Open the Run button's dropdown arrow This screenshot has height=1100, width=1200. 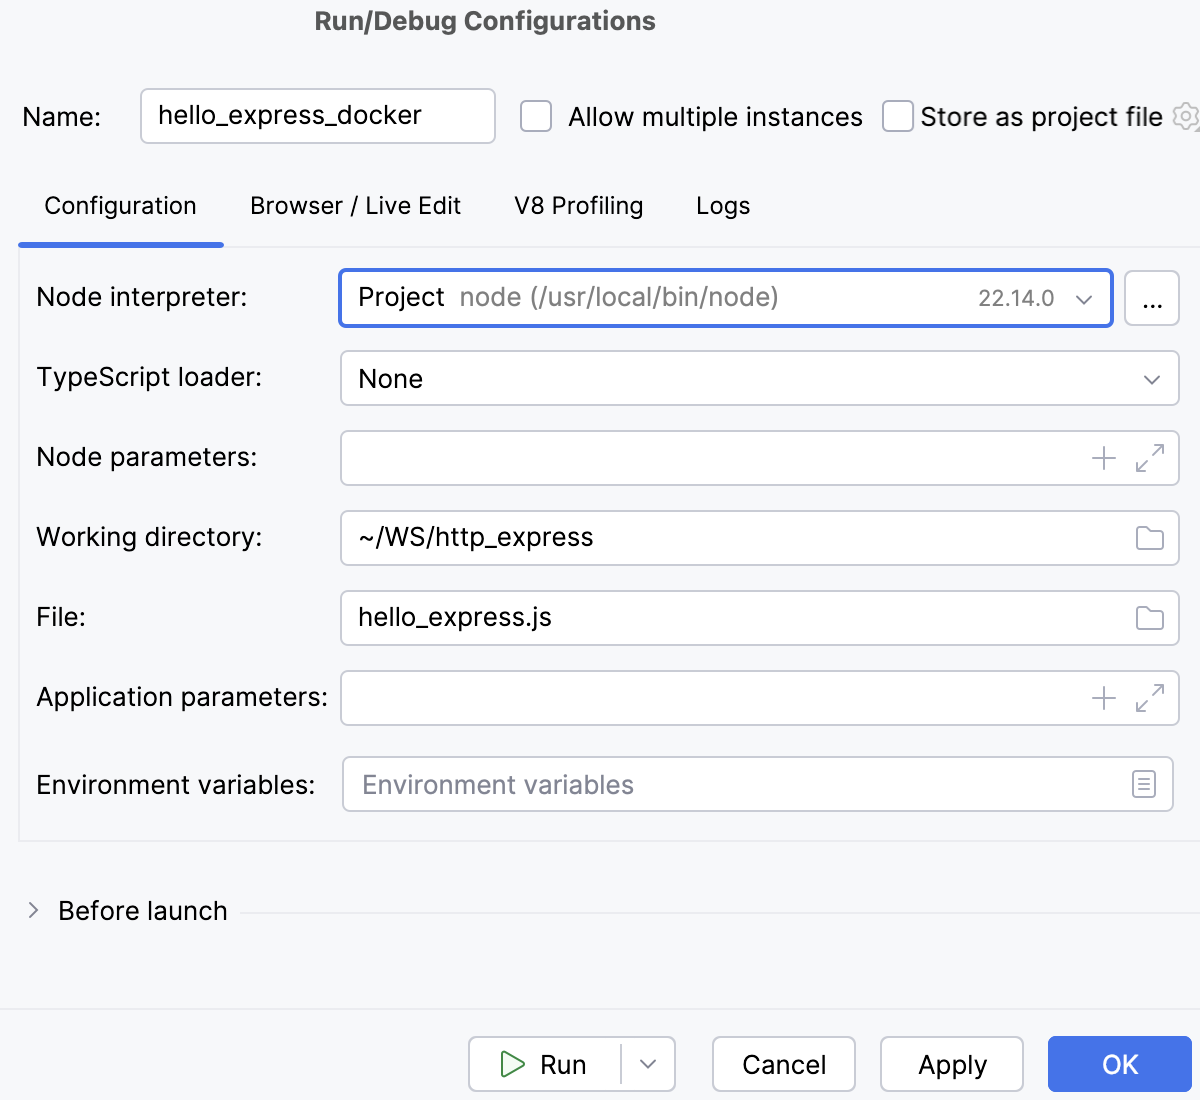click(x=648, y=1064)
